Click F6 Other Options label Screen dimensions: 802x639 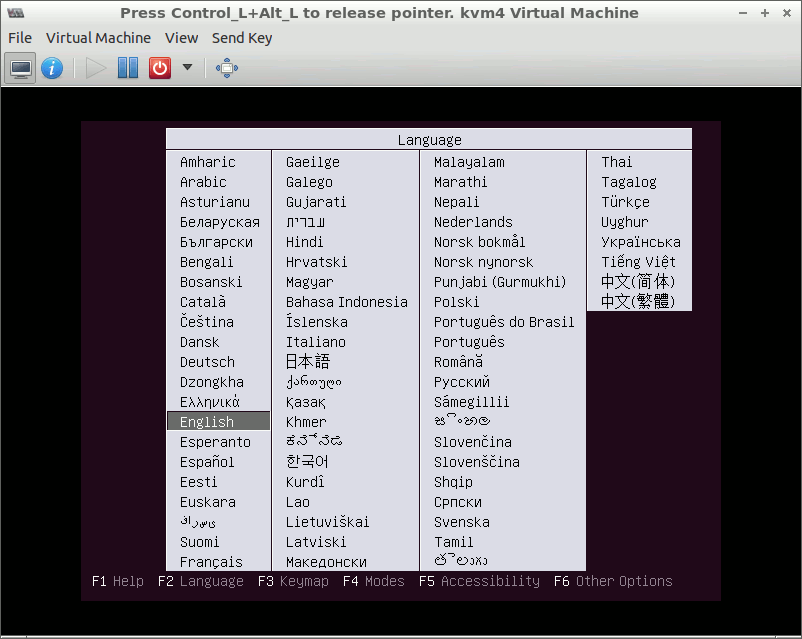[x=612, y=581]
